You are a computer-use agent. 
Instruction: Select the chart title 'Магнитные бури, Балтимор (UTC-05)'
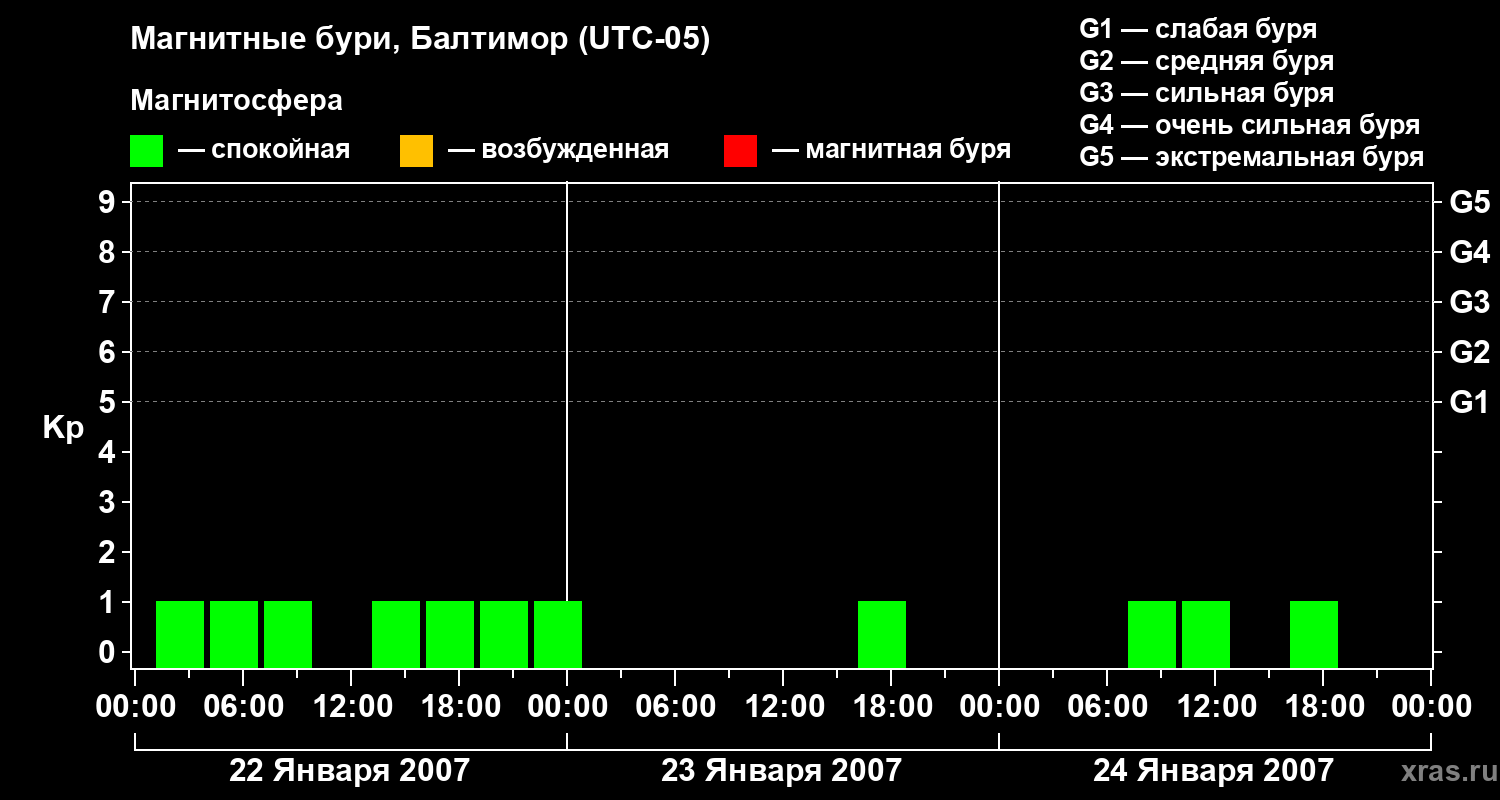click(420, 40)
